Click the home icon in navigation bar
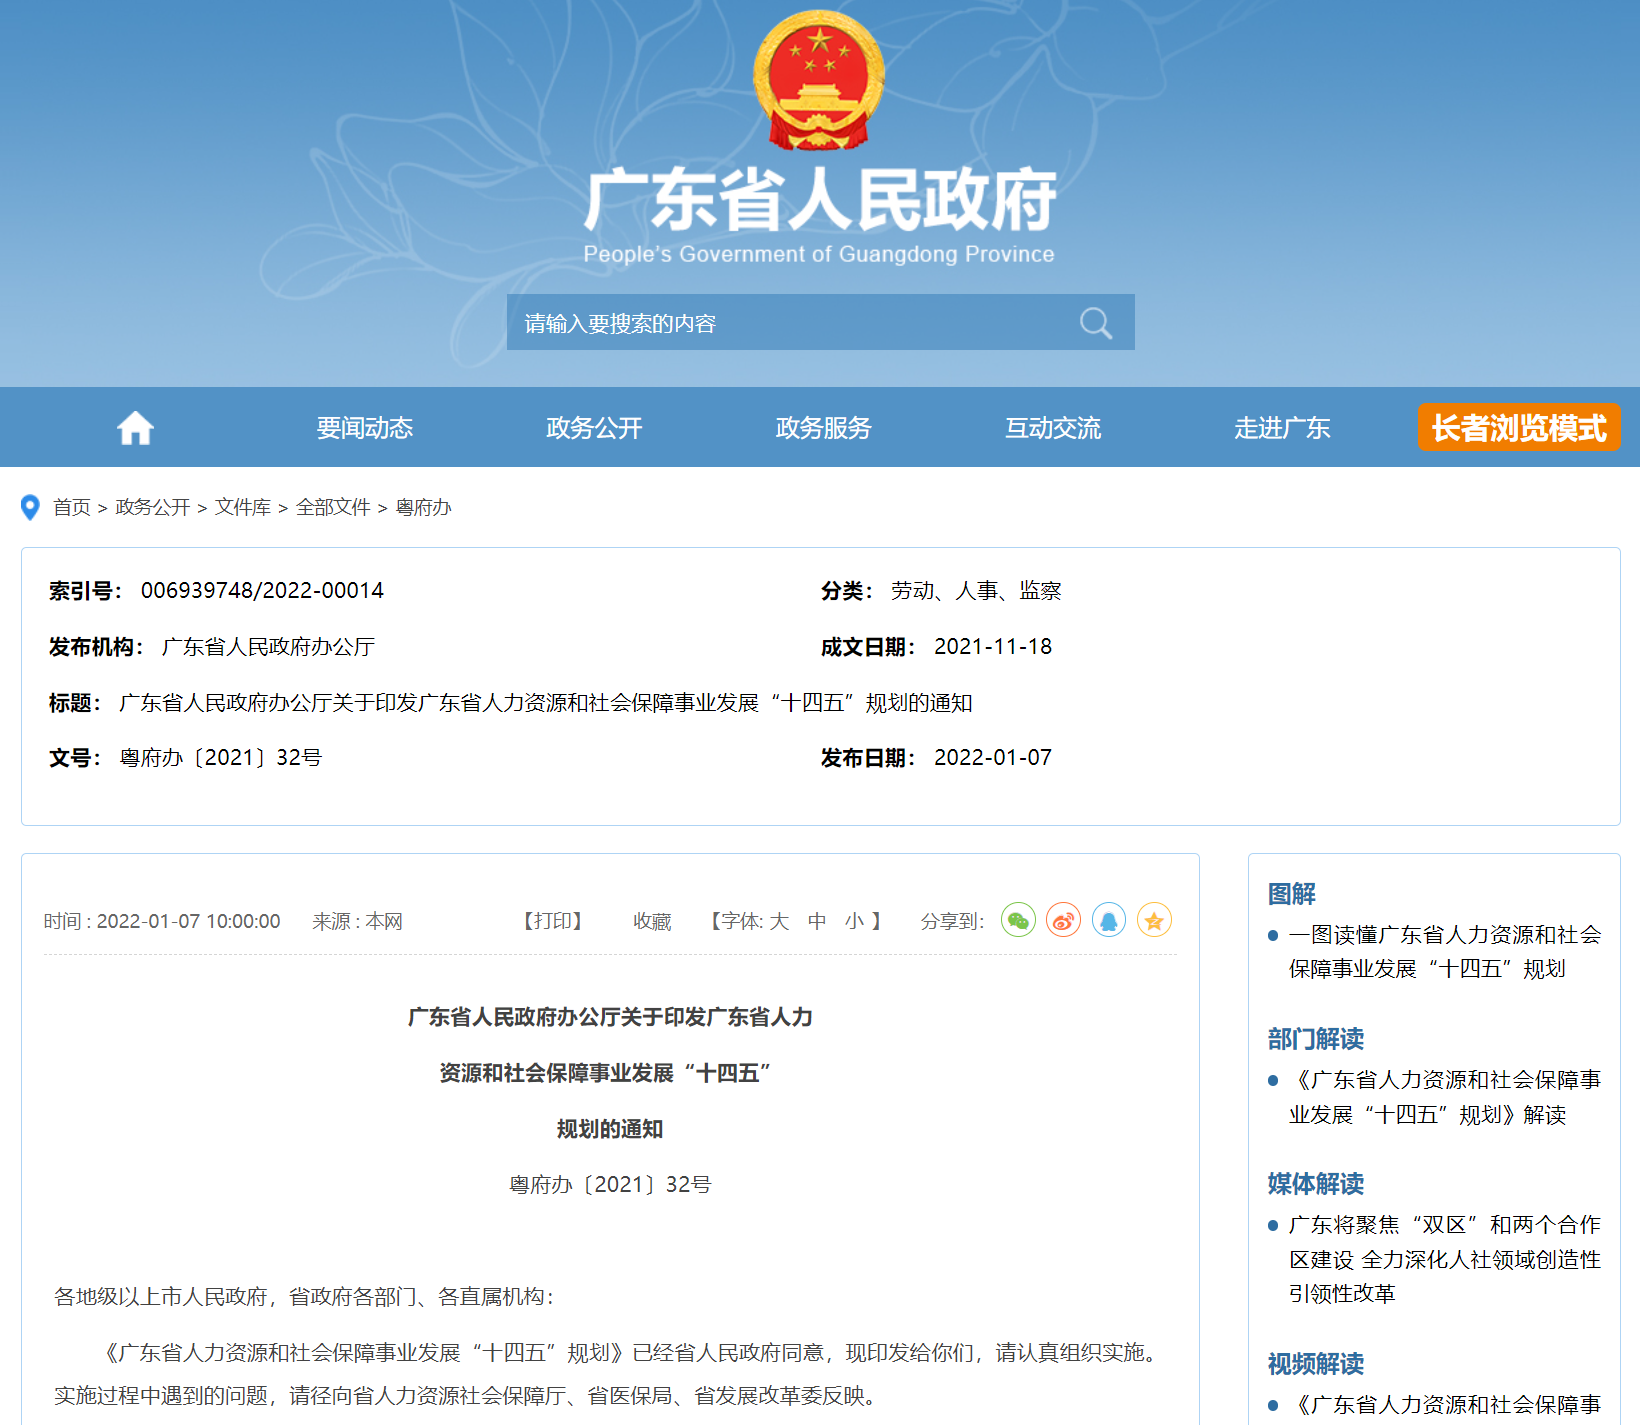1640x1425 pixels. 135,428
